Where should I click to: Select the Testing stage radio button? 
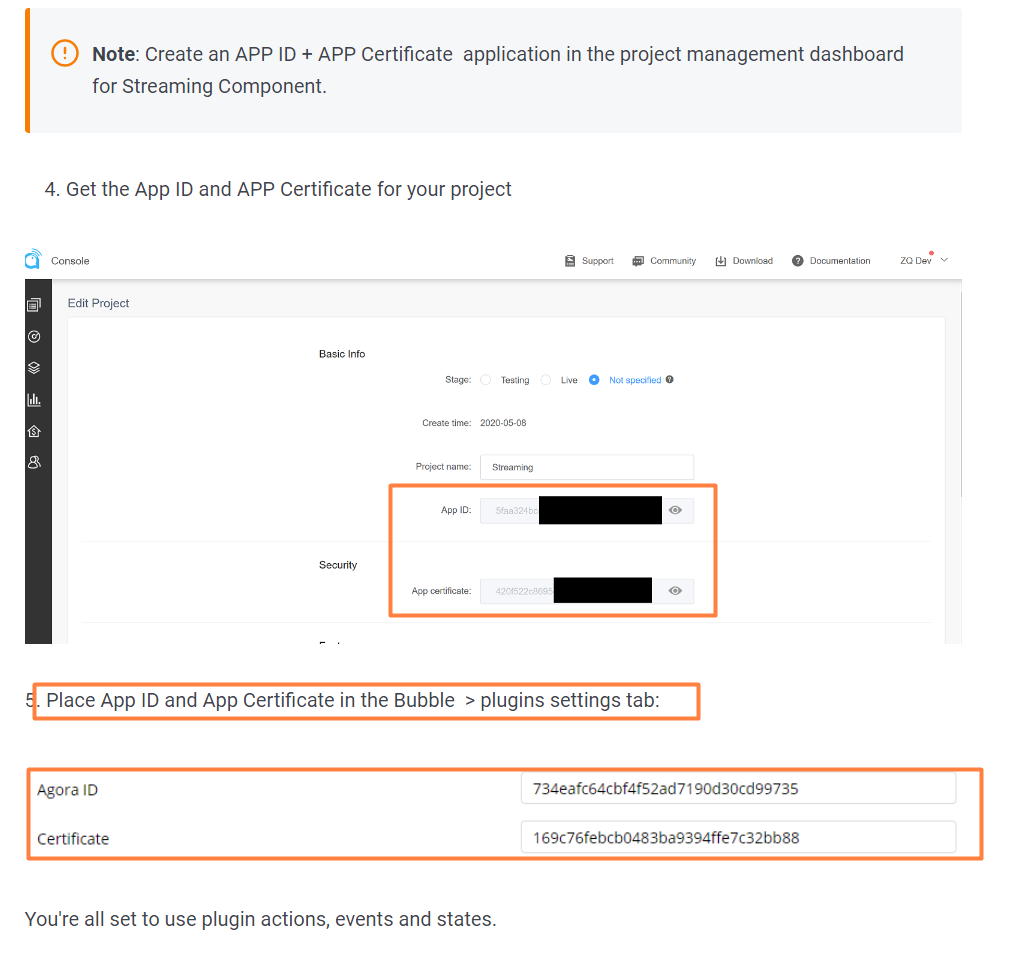(486, 380)
